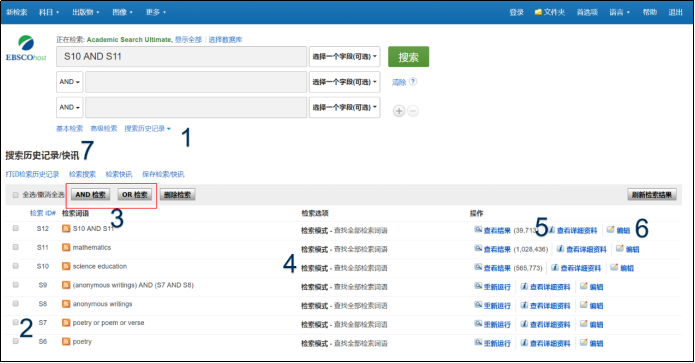The image size is (695, 363).
Task: Click the RSS icon on row S9
Action: tap(66, 285)
